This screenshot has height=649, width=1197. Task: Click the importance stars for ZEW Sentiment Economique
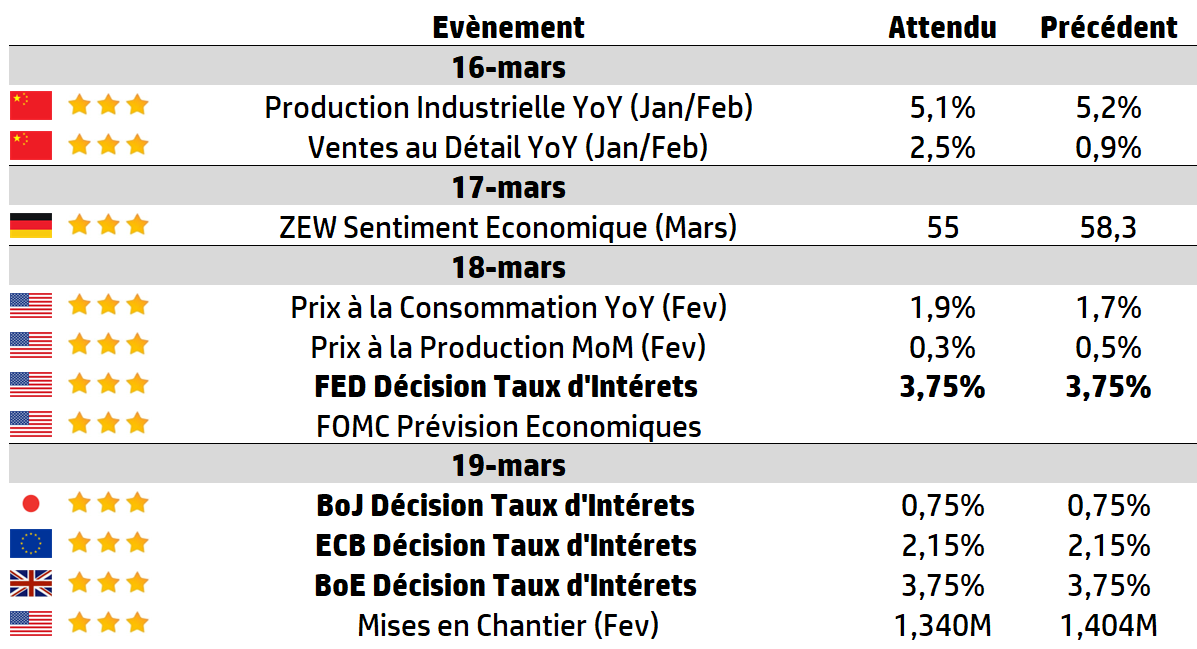pos(108,225)
